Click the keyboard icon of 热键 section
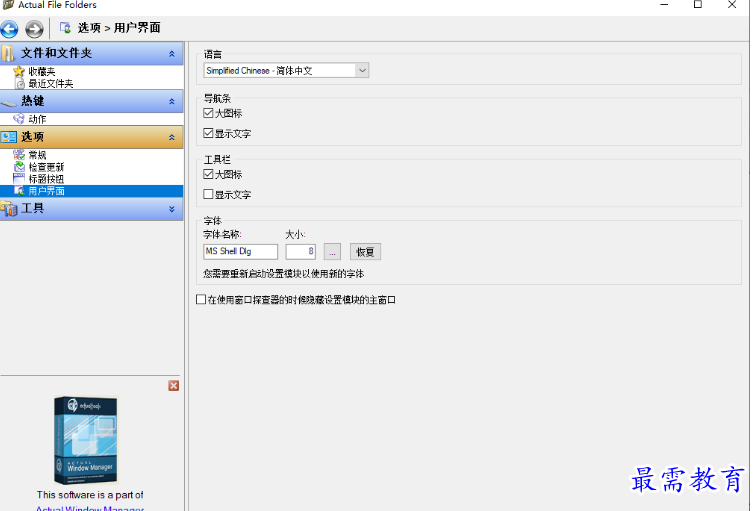Viewport: 753px width, 511px height. tap(9, 102)
